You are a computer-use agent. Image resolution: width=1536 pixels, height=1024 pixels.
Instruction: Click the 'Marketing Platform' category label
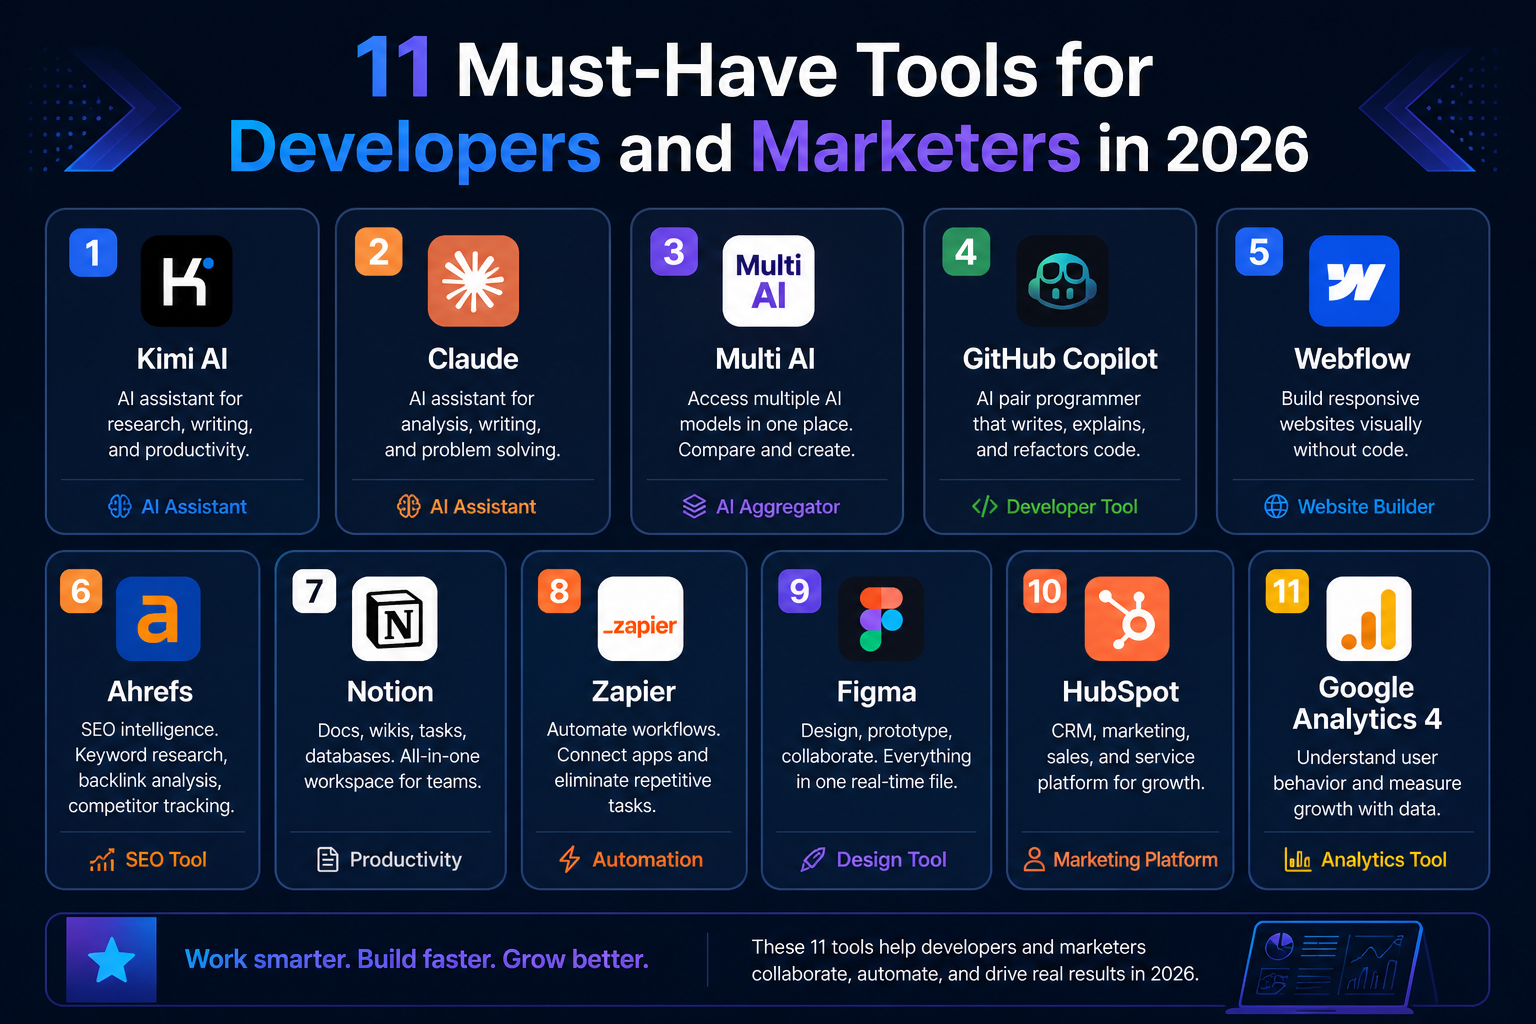click(x=1135, y=860)
